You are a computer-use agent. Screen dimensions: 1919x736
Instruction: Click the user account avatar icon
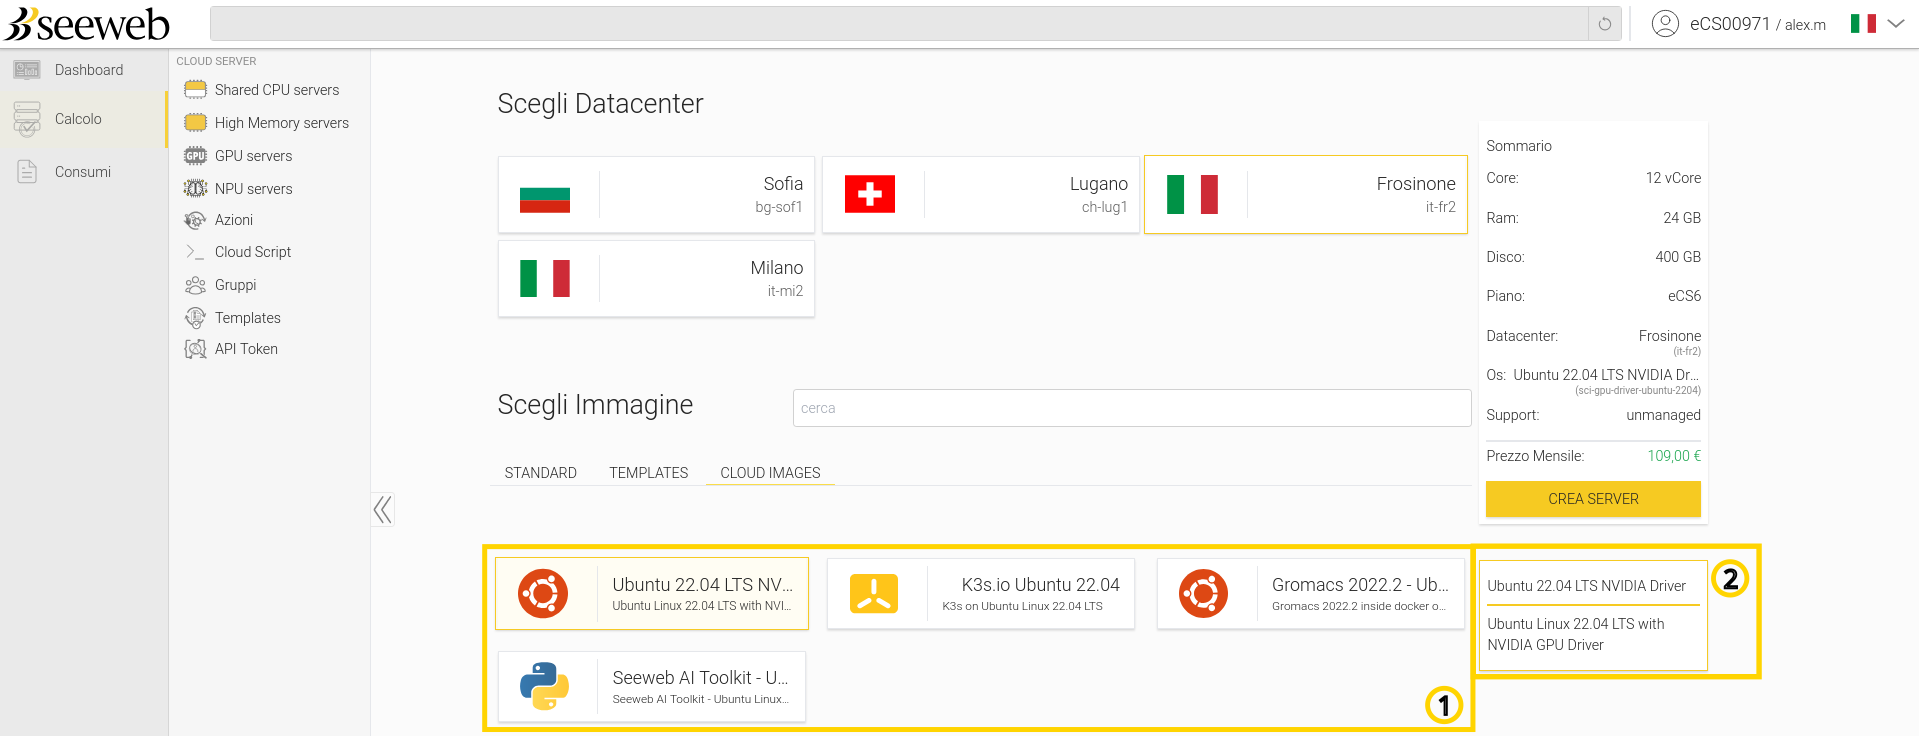coord(1665,24)
